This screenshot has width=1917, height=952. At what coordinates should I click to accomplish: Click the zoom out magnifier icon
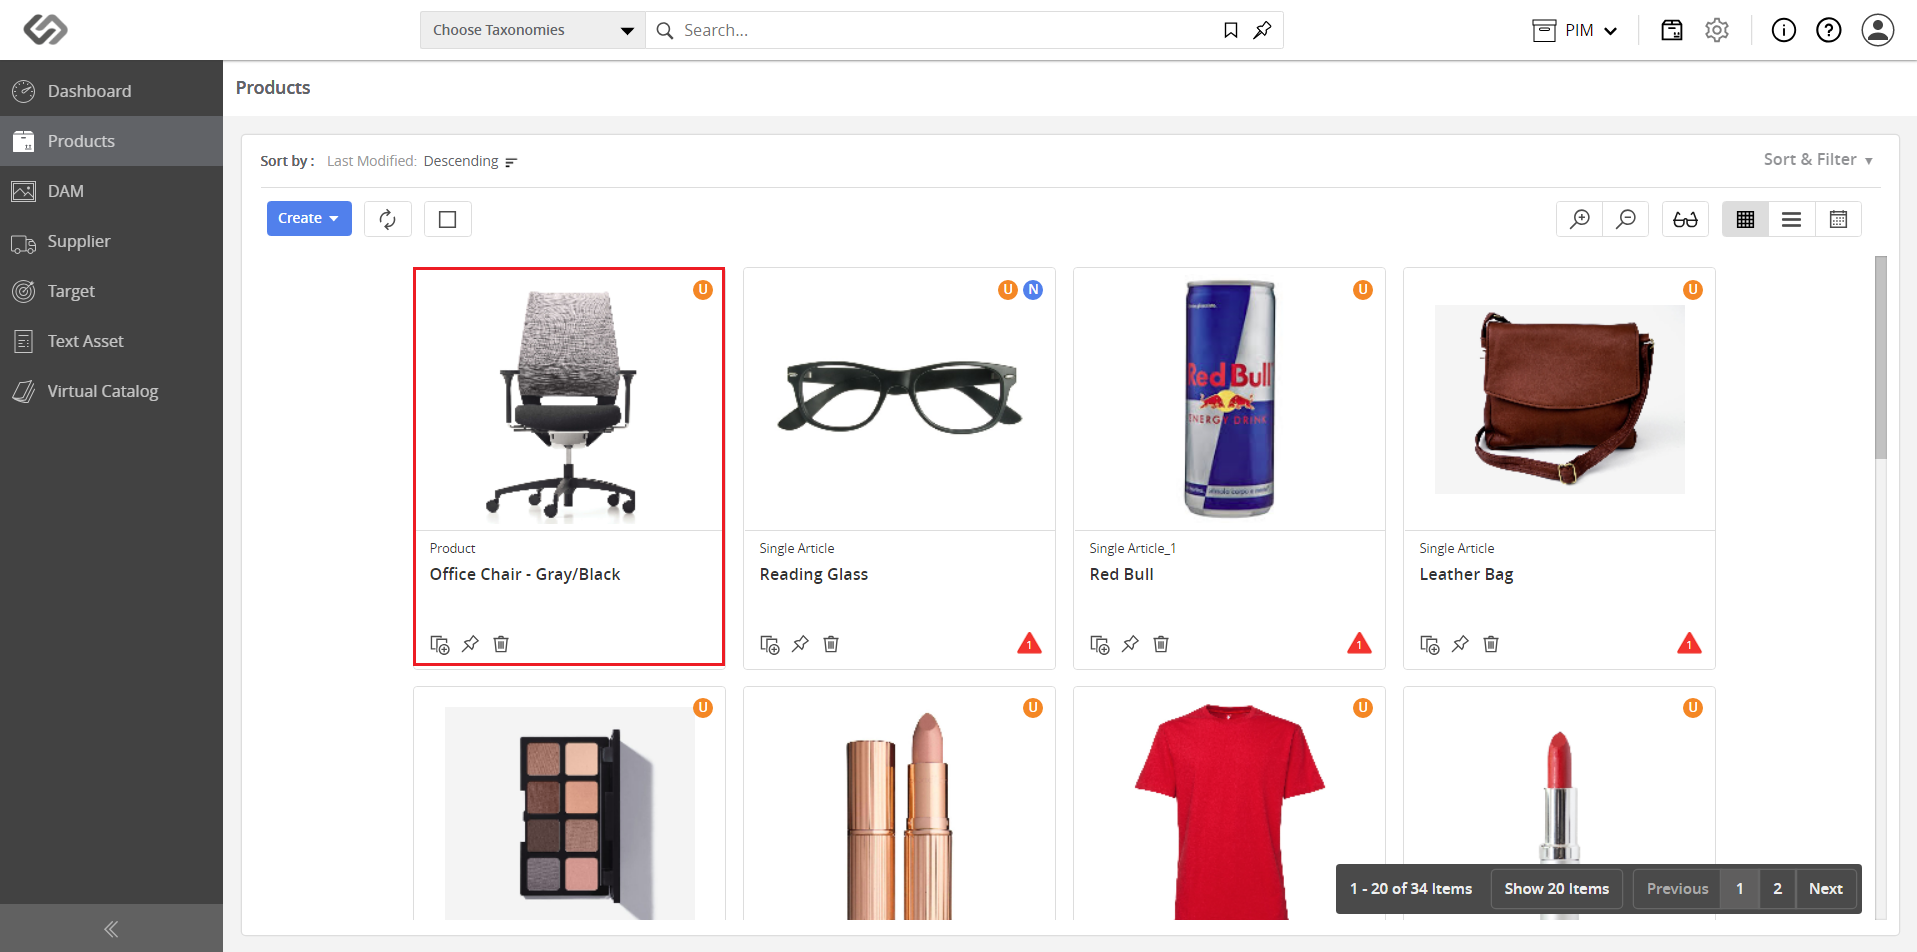coord(1626,219)
